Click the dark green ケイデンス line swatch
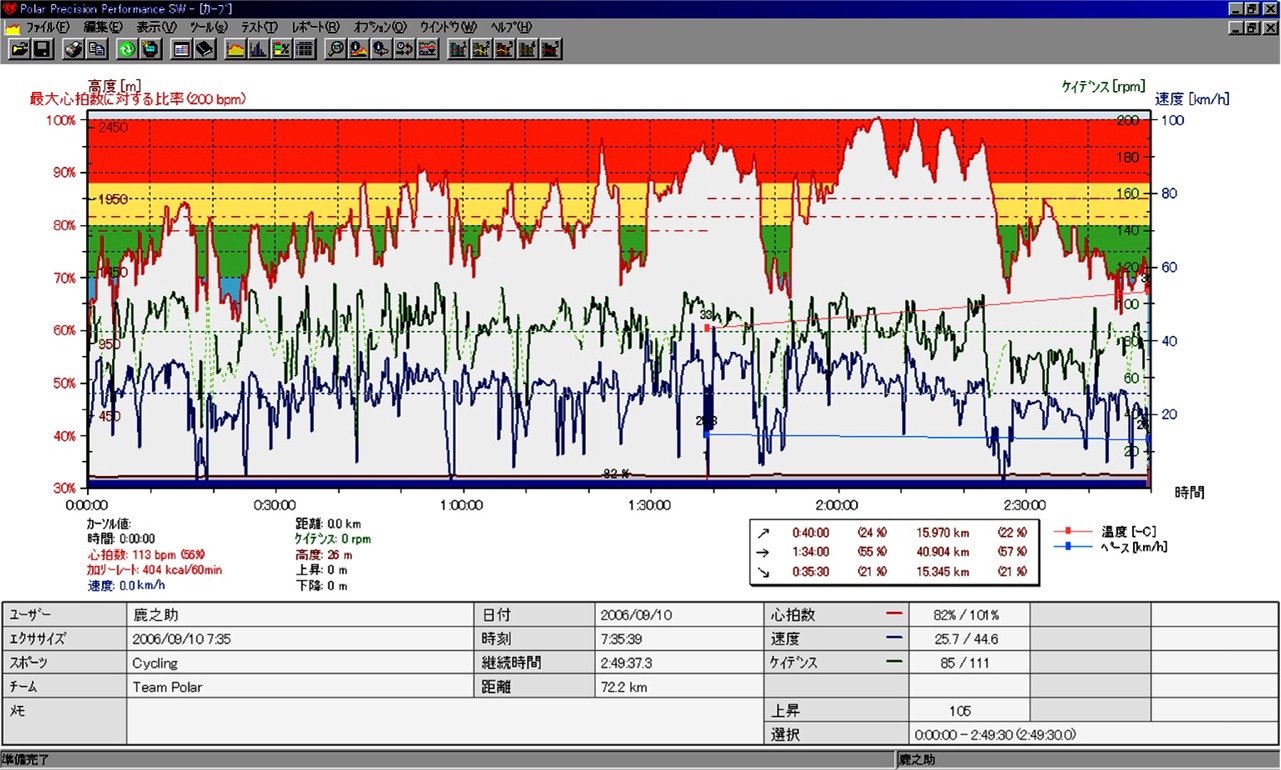The height and width of the screenshot is (770, 1281). click(x=894, y=662)
